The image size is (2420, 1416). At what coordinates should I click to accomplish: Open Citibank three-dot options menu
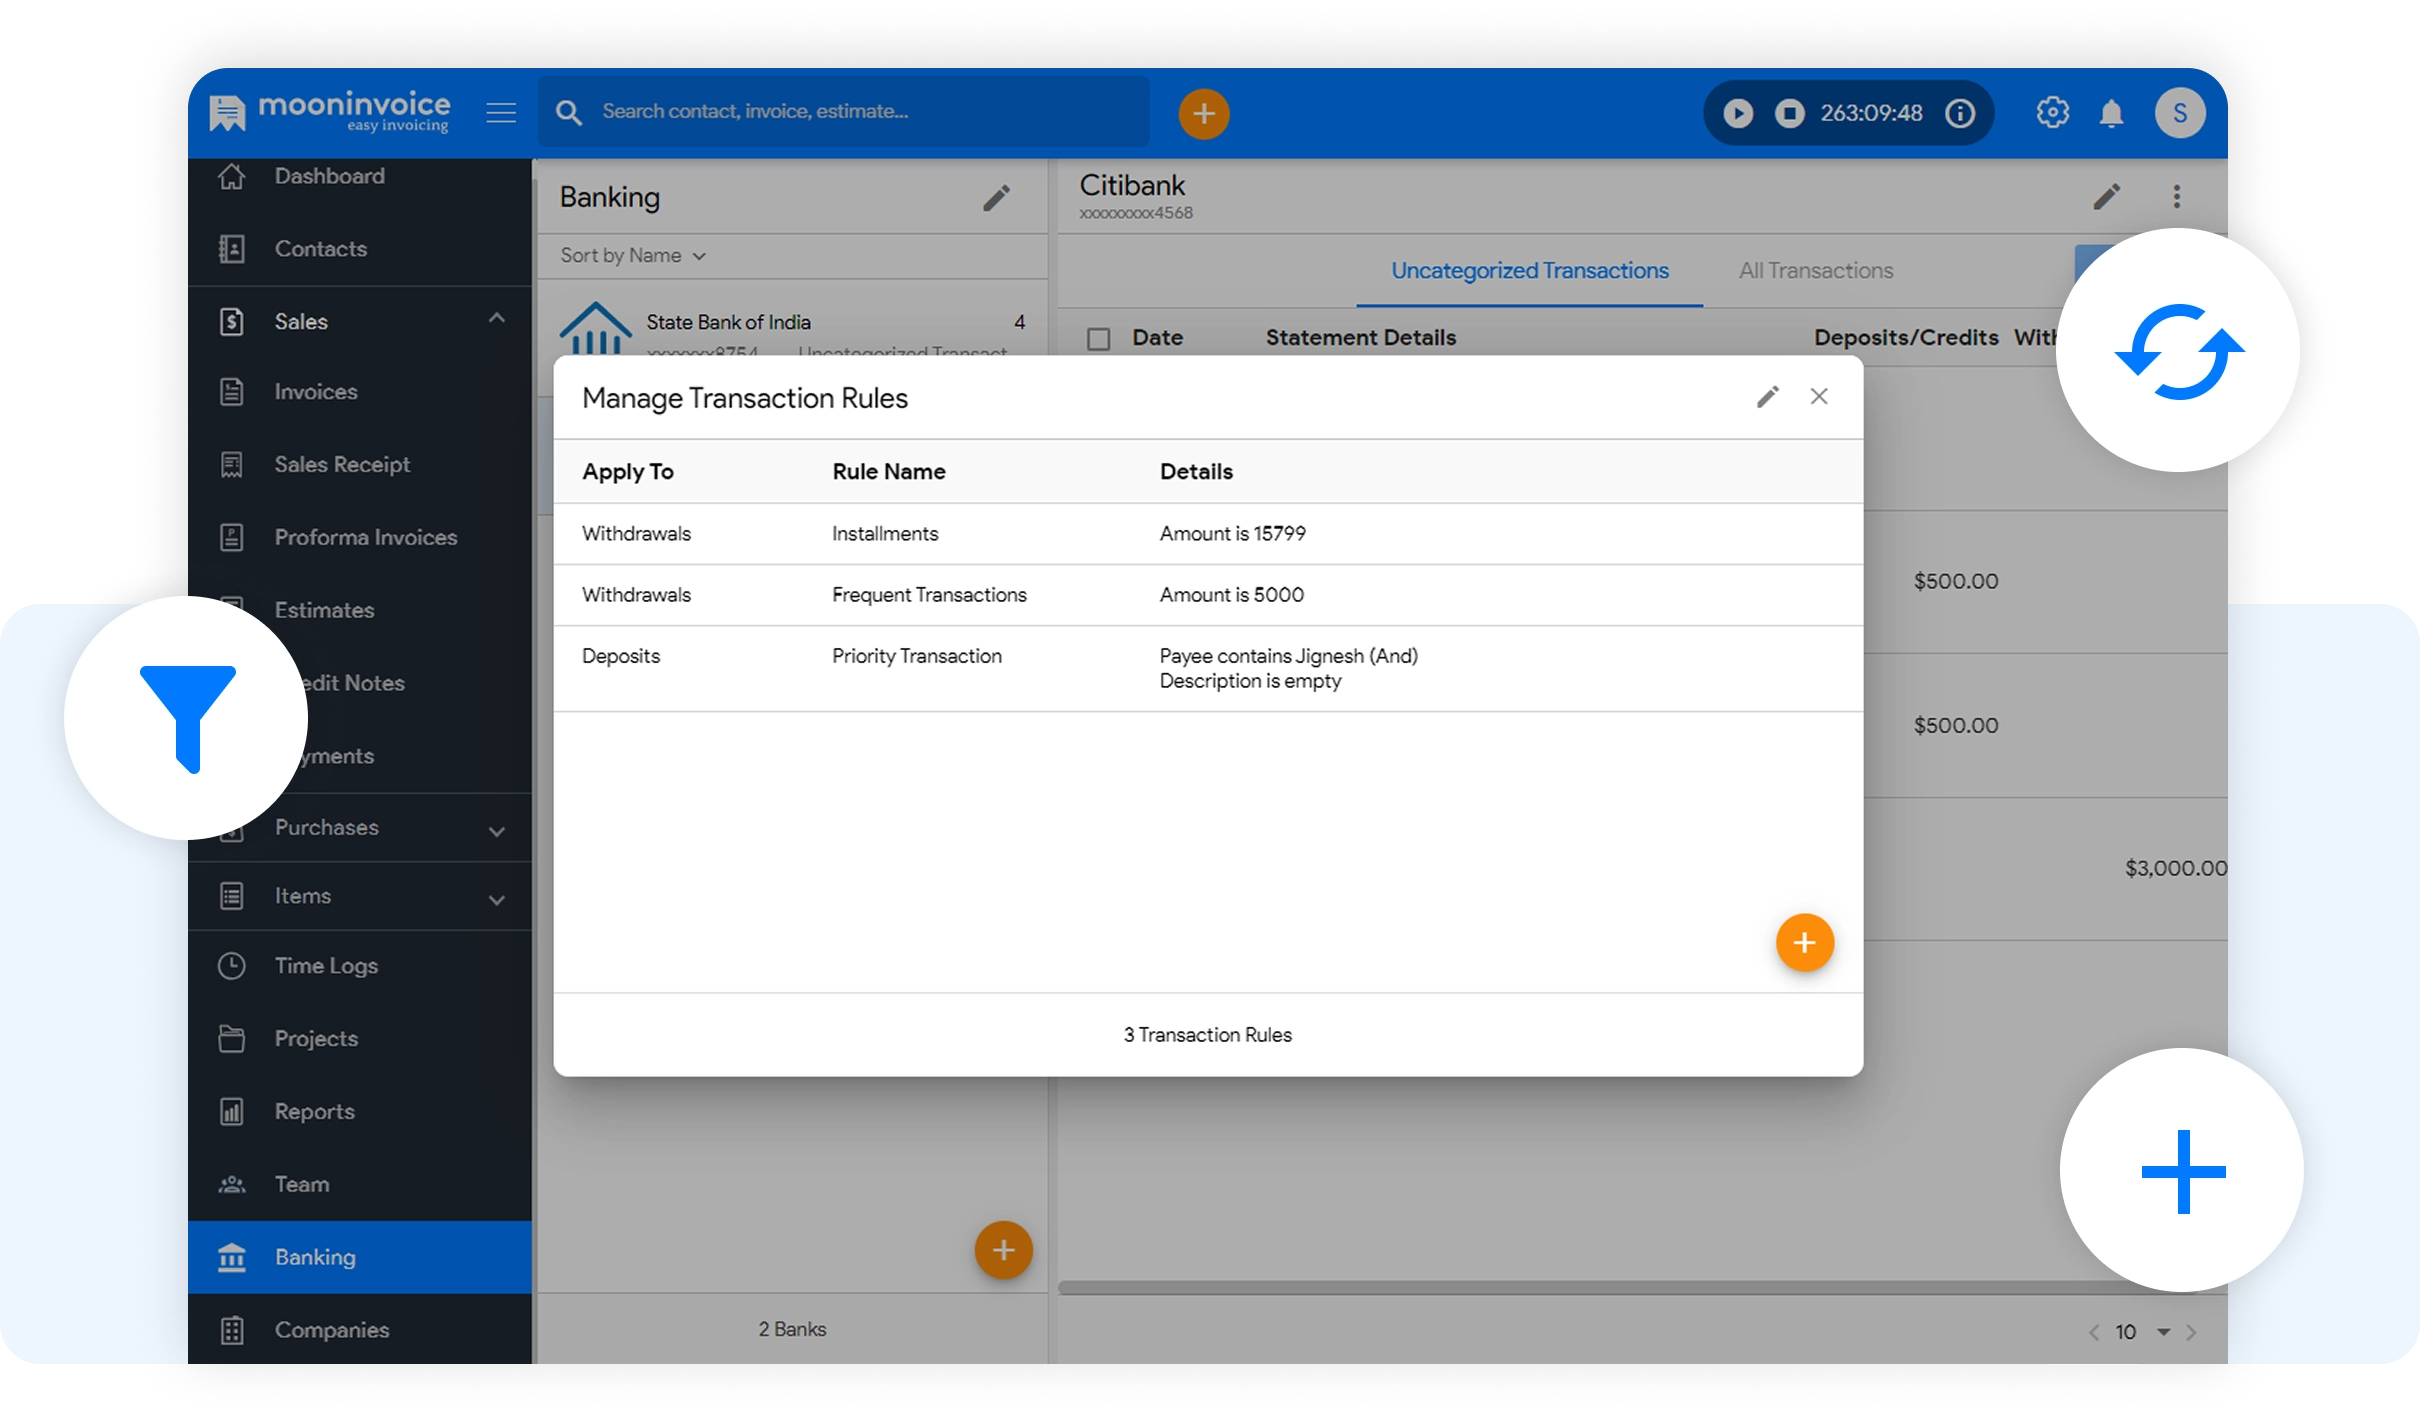[2176, 196]
